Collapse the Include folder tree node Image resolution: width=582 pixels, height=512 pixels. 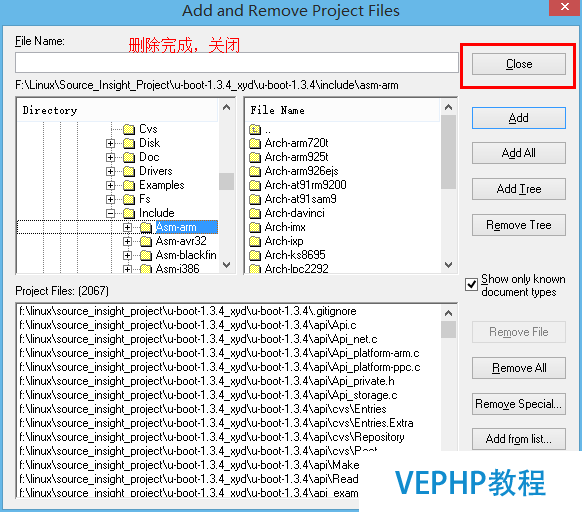tap(110, 213)
